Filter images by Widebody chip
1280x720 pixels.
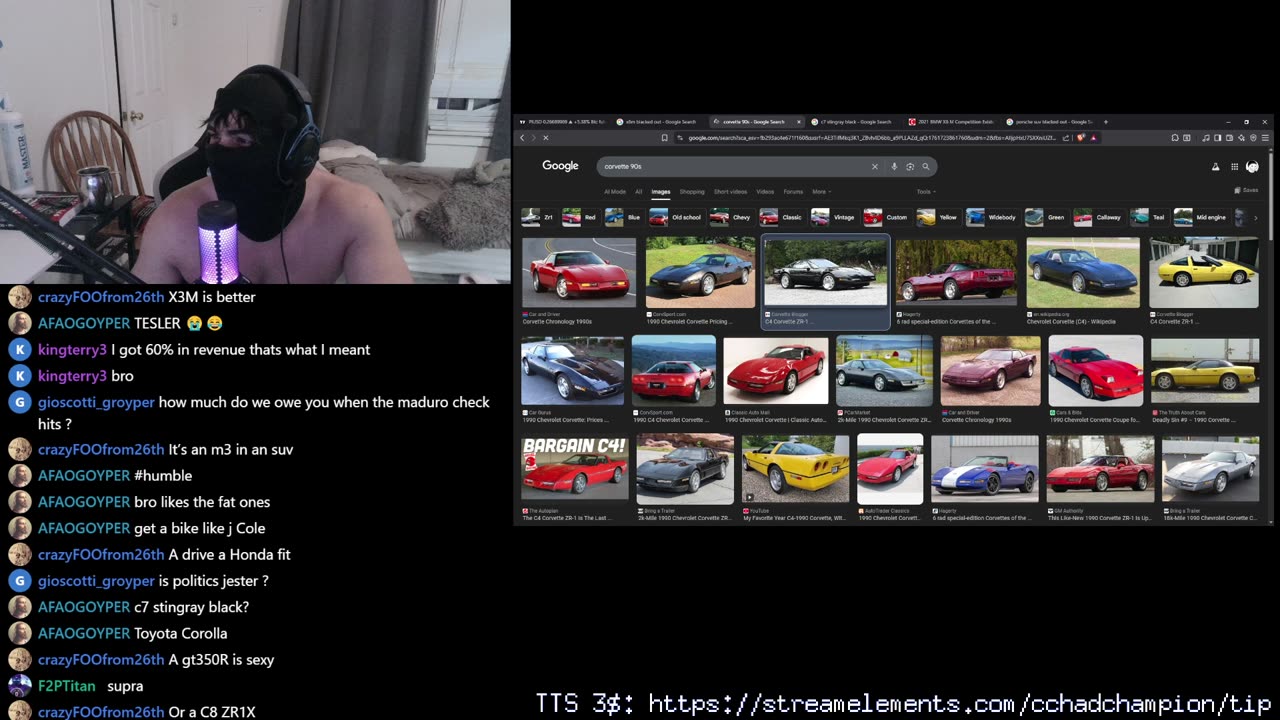click(x=992, y=217)
